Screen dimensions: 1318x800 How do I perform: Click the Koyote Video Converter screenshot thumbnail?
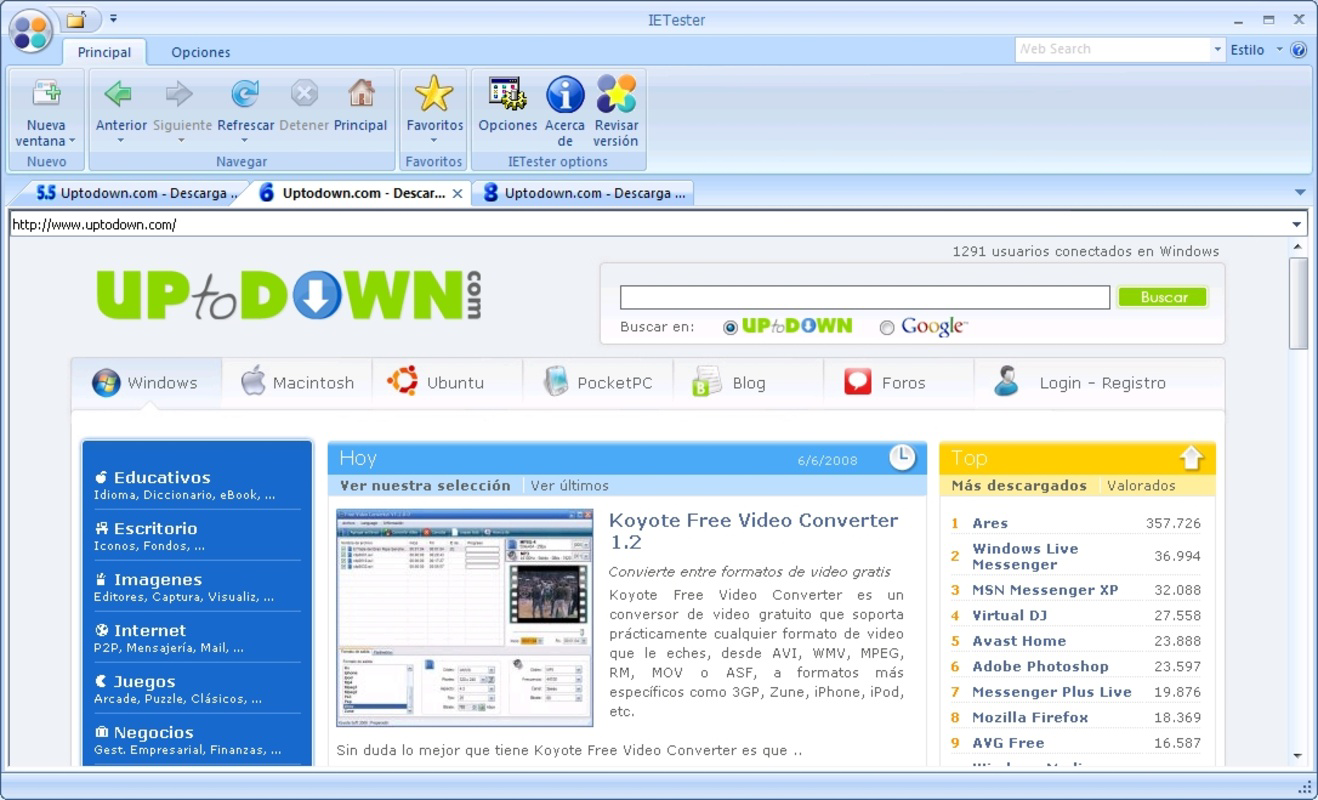465,618
